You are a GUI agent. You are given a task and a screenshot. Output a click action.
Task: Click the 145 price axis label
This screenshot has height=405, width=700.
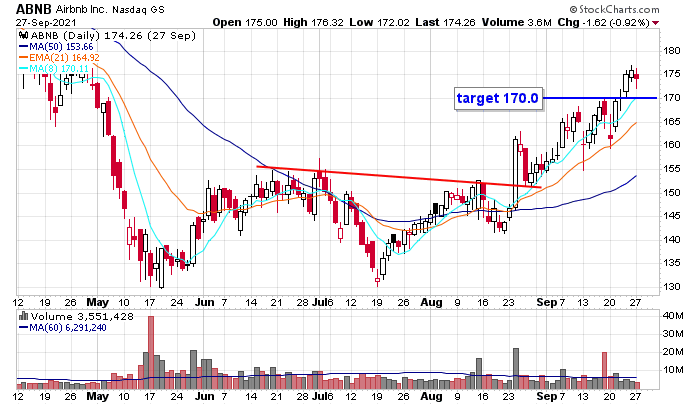point(671,216)
